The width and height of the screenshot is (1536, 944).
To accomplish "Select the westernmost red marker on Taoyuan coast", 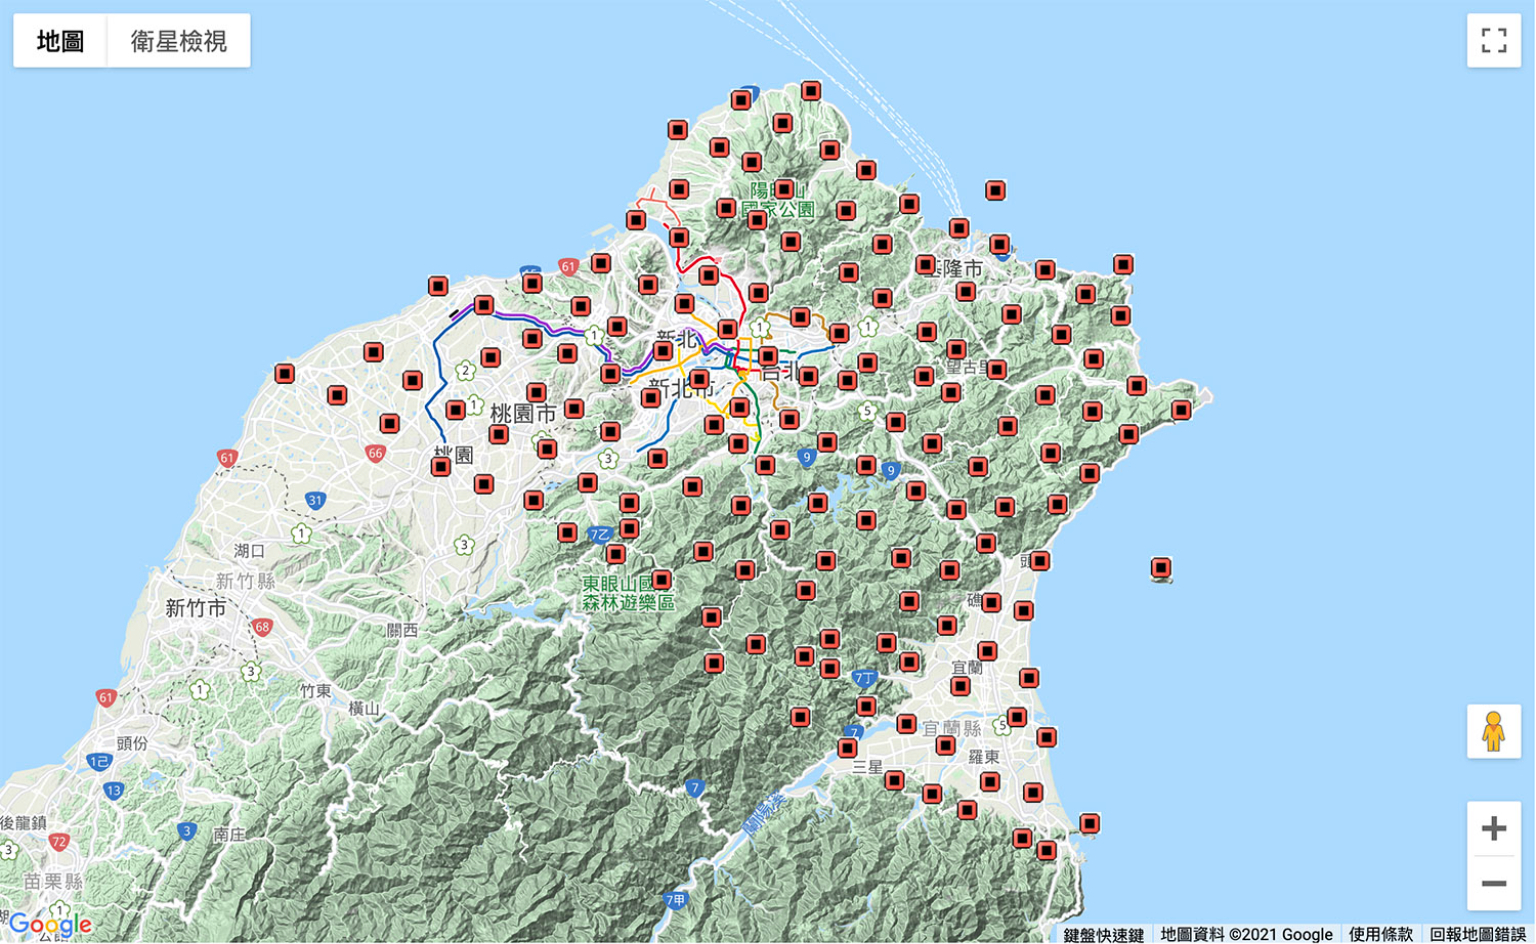I will [x=285, y=374].
